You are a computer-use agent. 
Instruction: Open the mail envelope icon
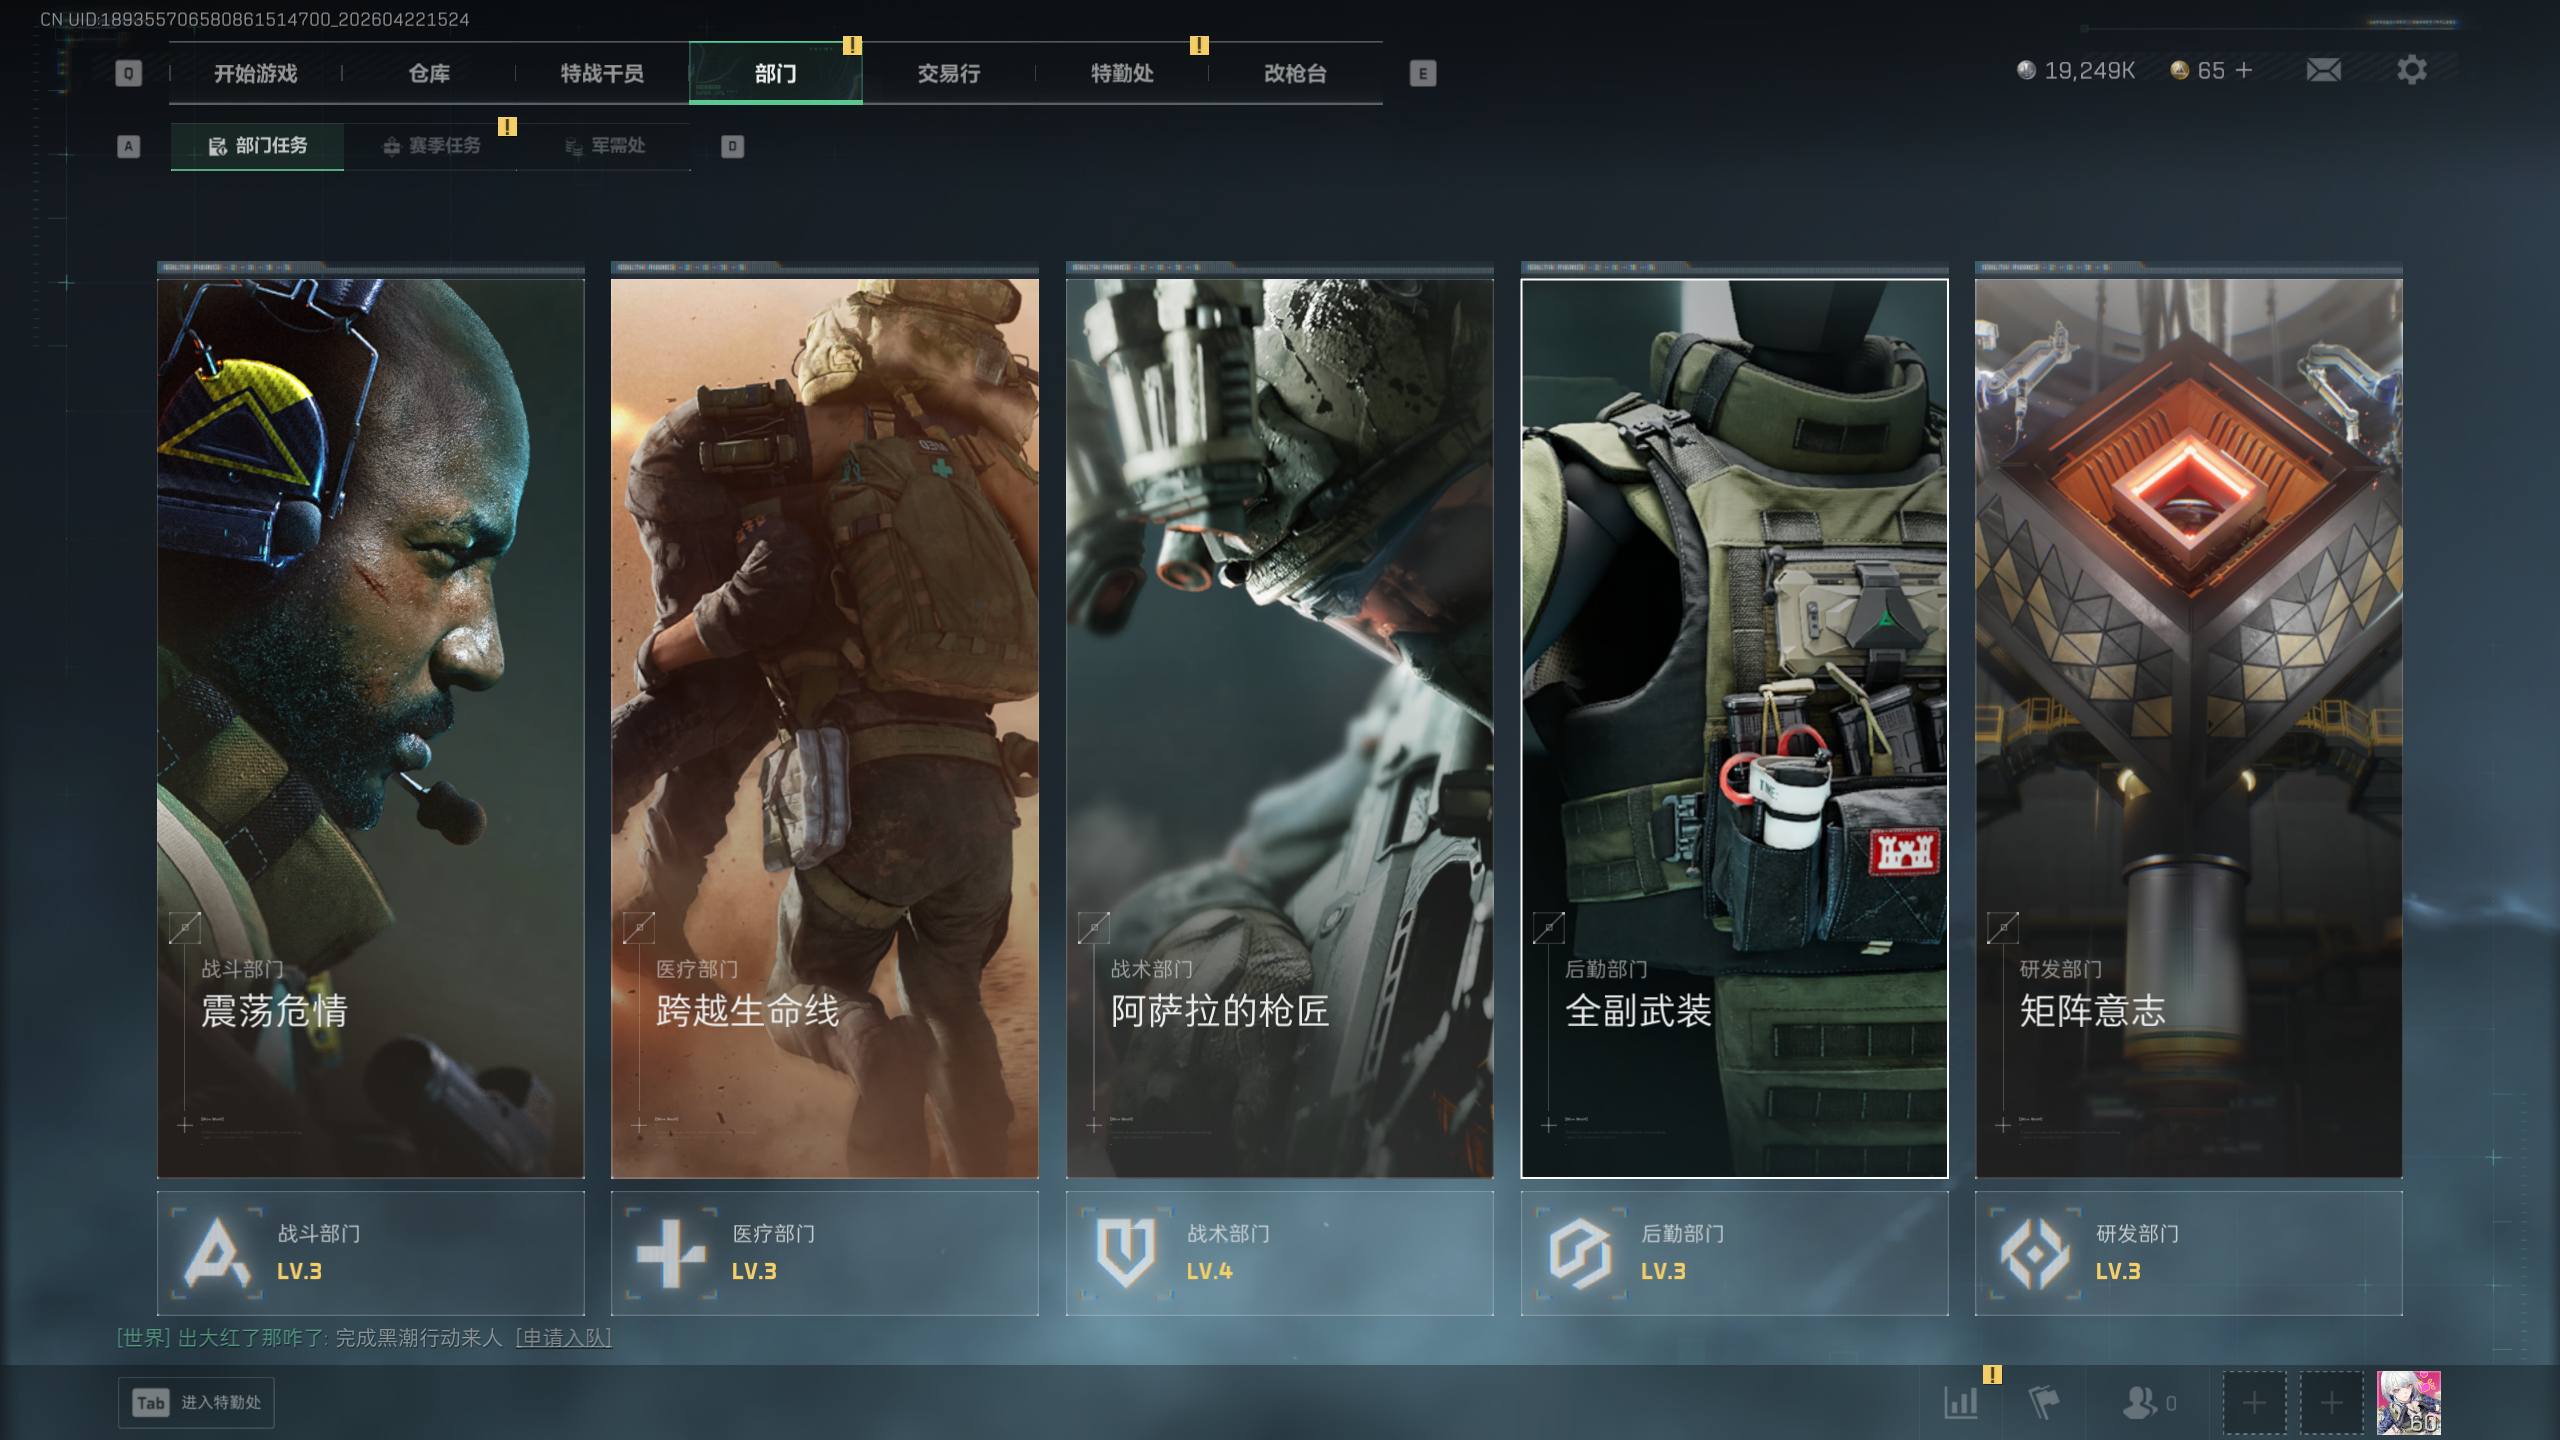pos(2323,70)
